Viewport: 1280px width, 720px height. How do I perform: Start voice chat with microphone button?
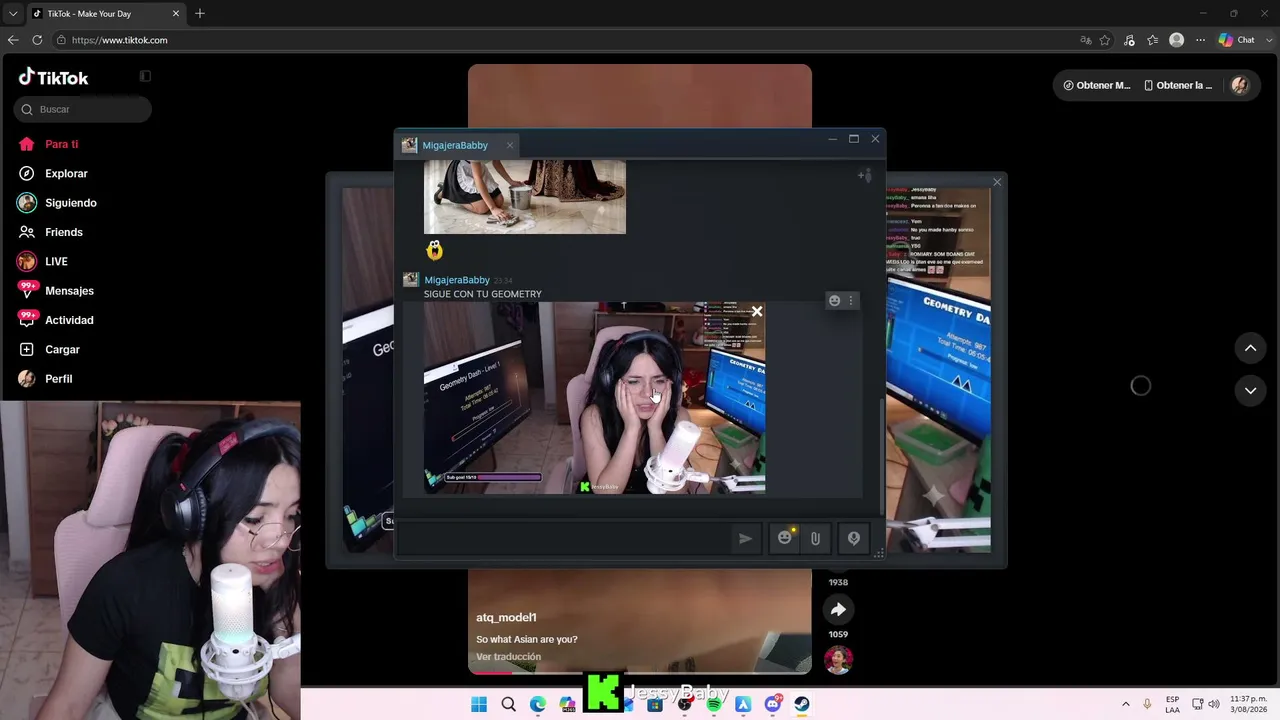coord(853,538)
